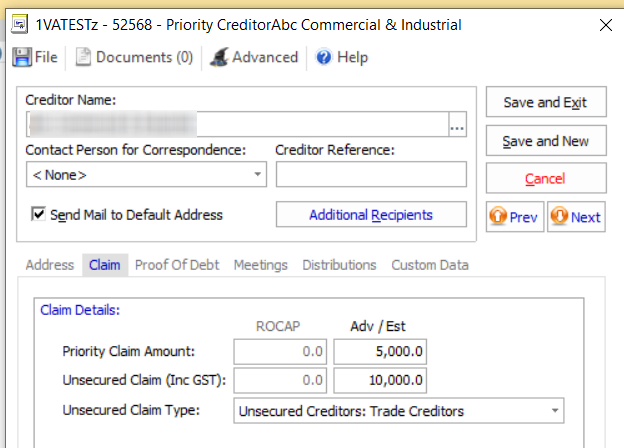Click the Save and Exit button
This screenshot has height=448, width=624.
[545, 103]
